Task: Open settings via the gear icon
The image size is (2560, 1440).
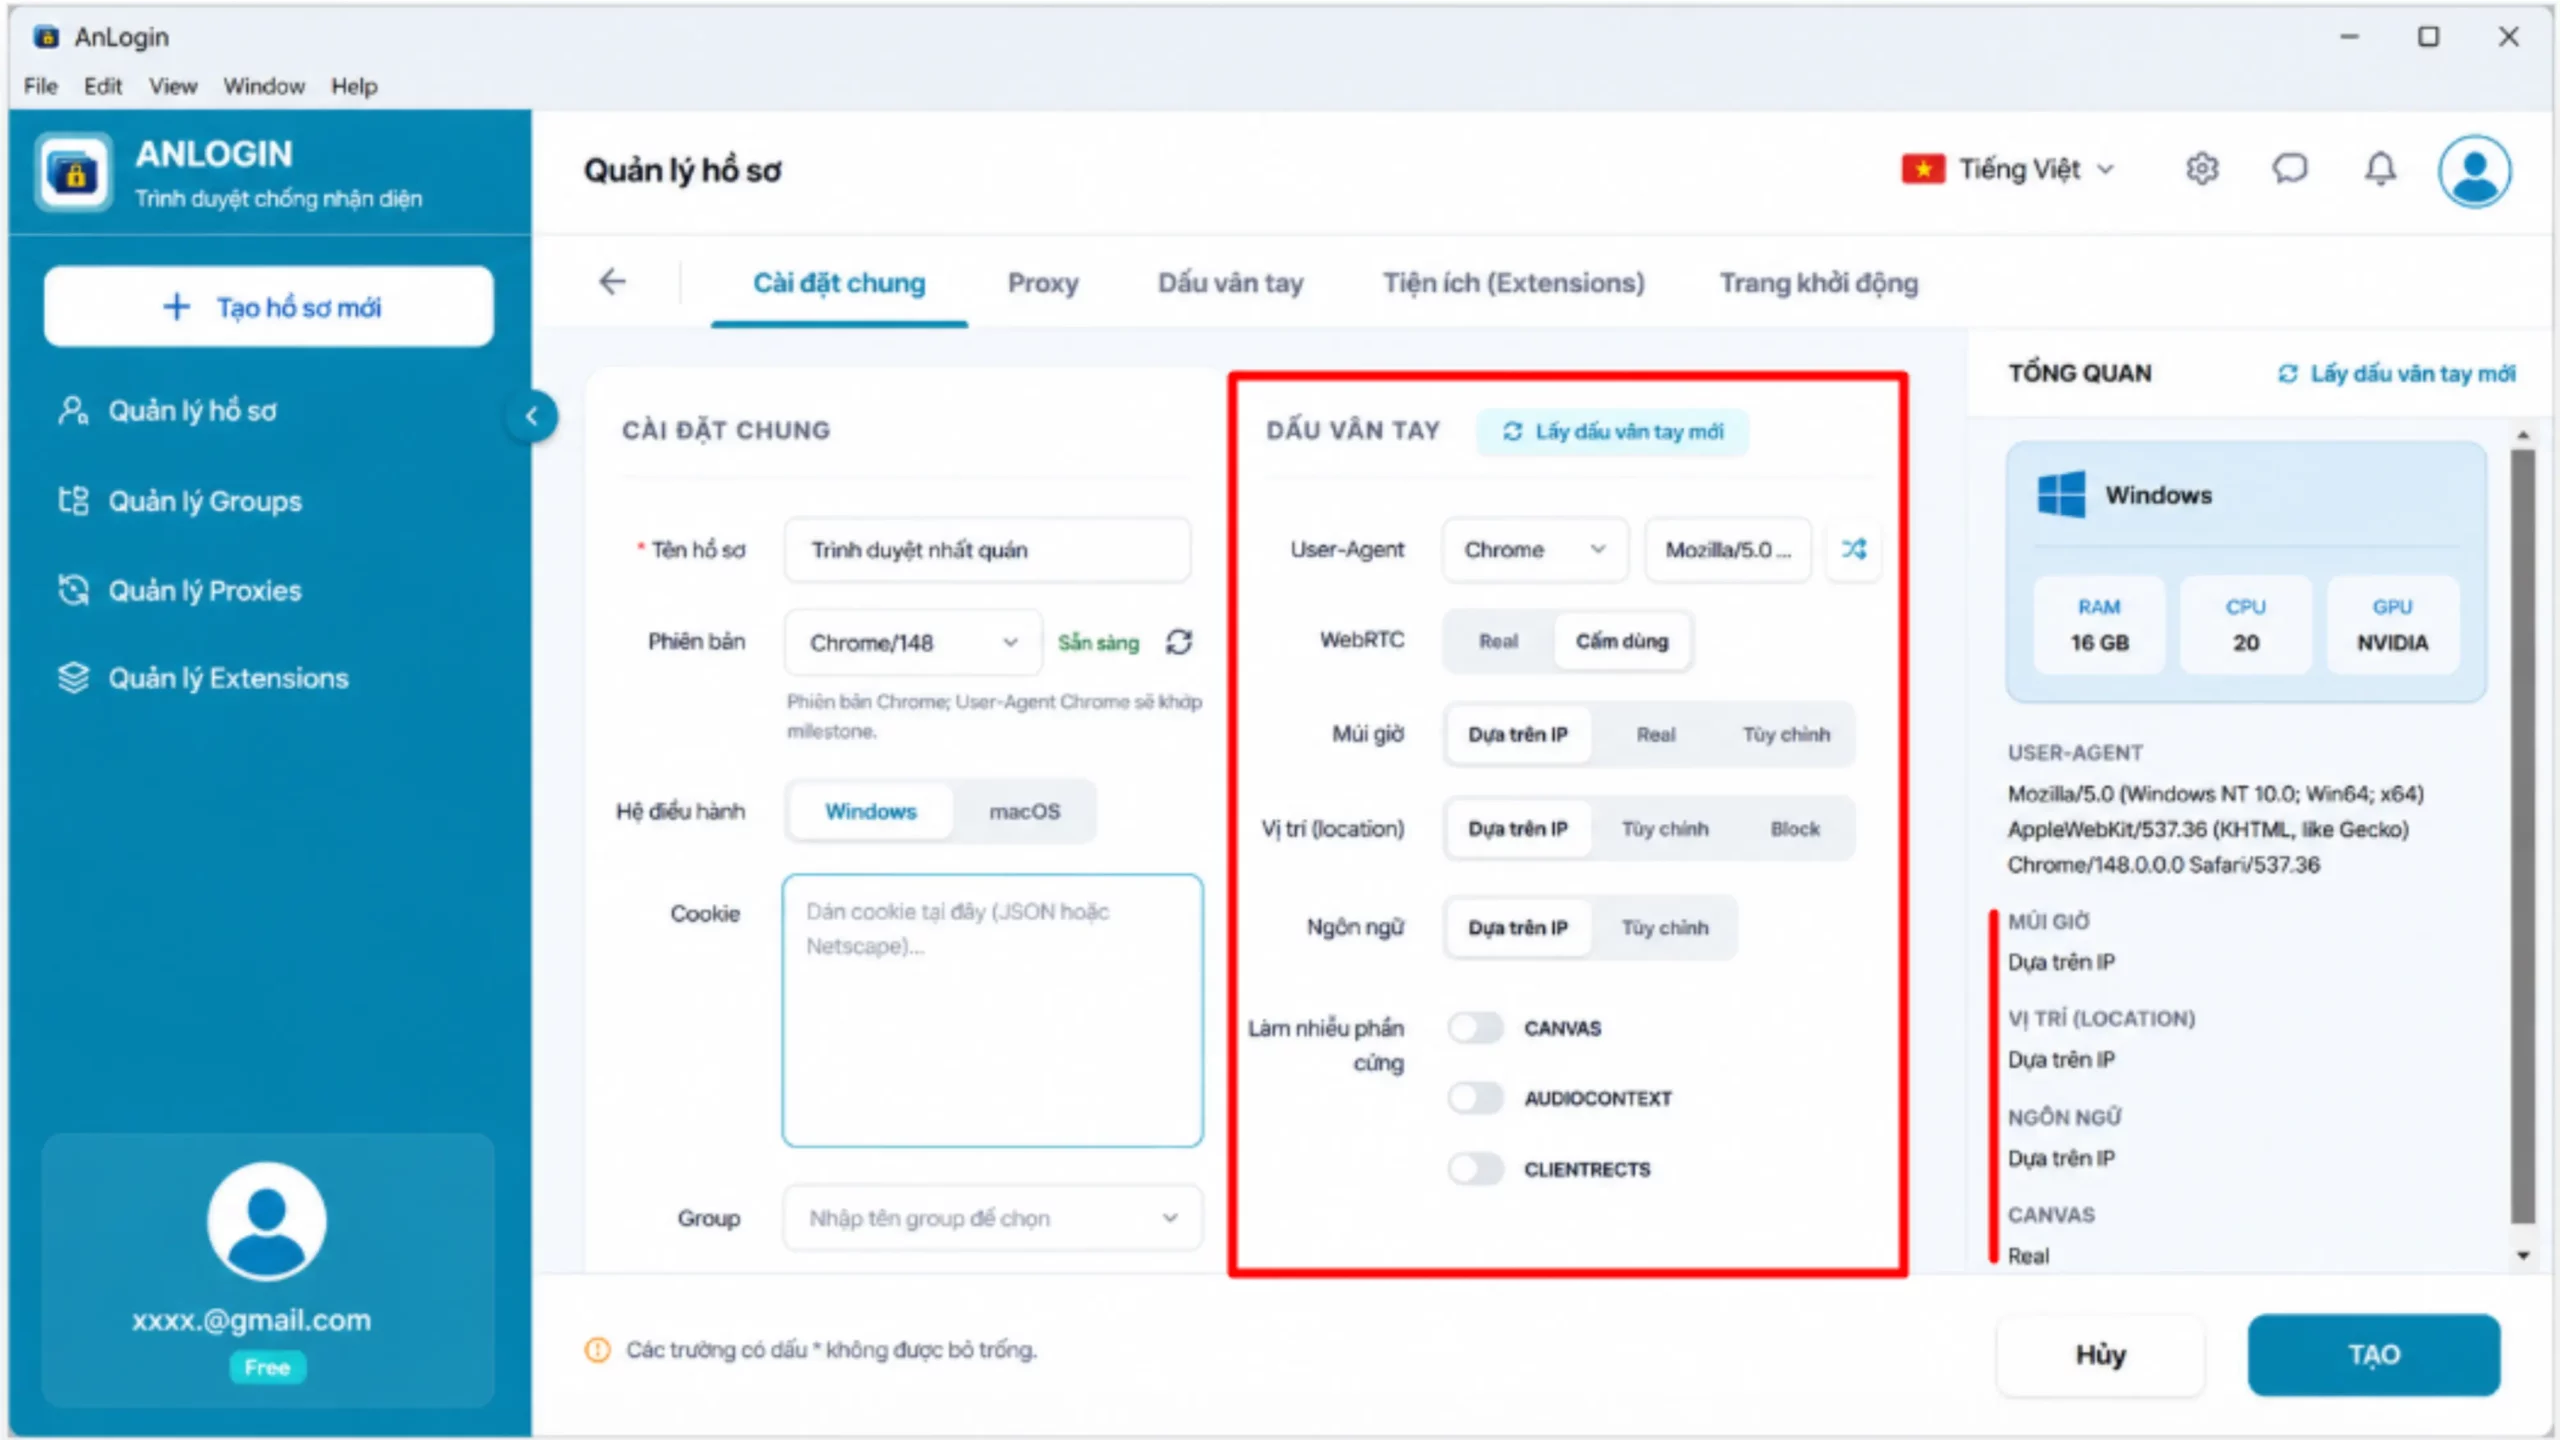Action: (2202, 169)
